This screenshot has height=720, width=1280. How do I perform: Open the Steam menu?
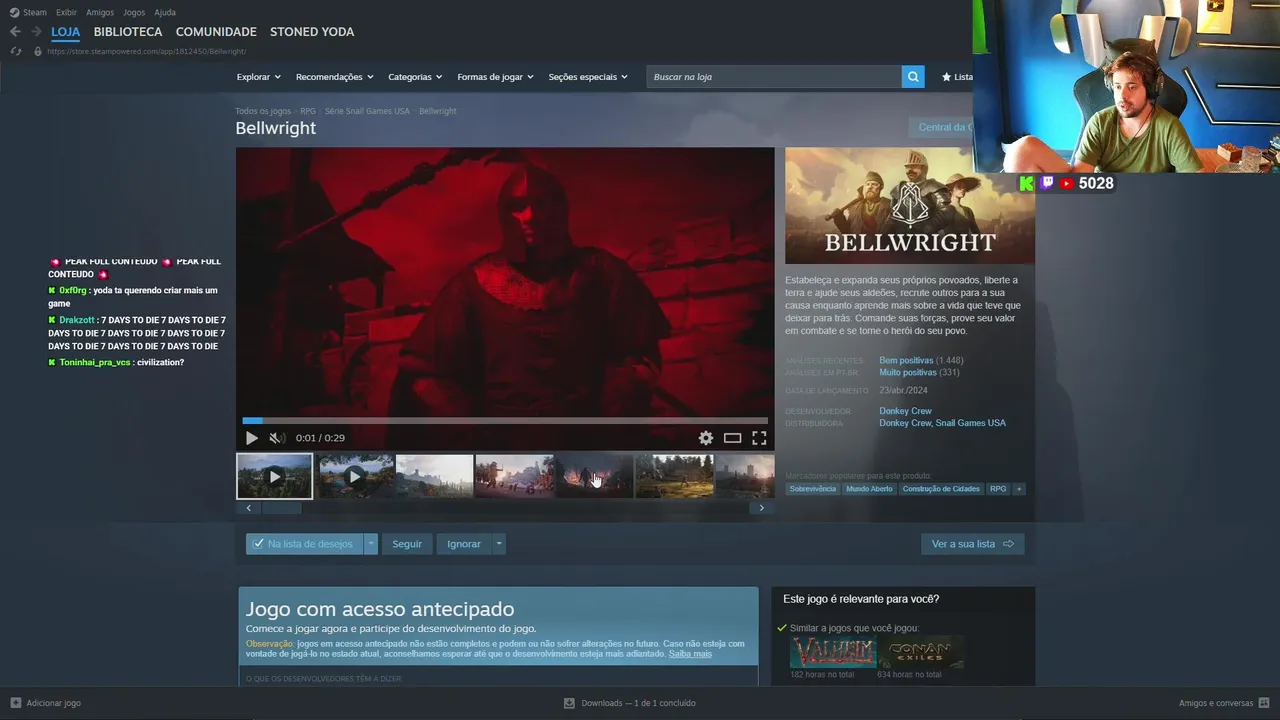coord(35,12)
